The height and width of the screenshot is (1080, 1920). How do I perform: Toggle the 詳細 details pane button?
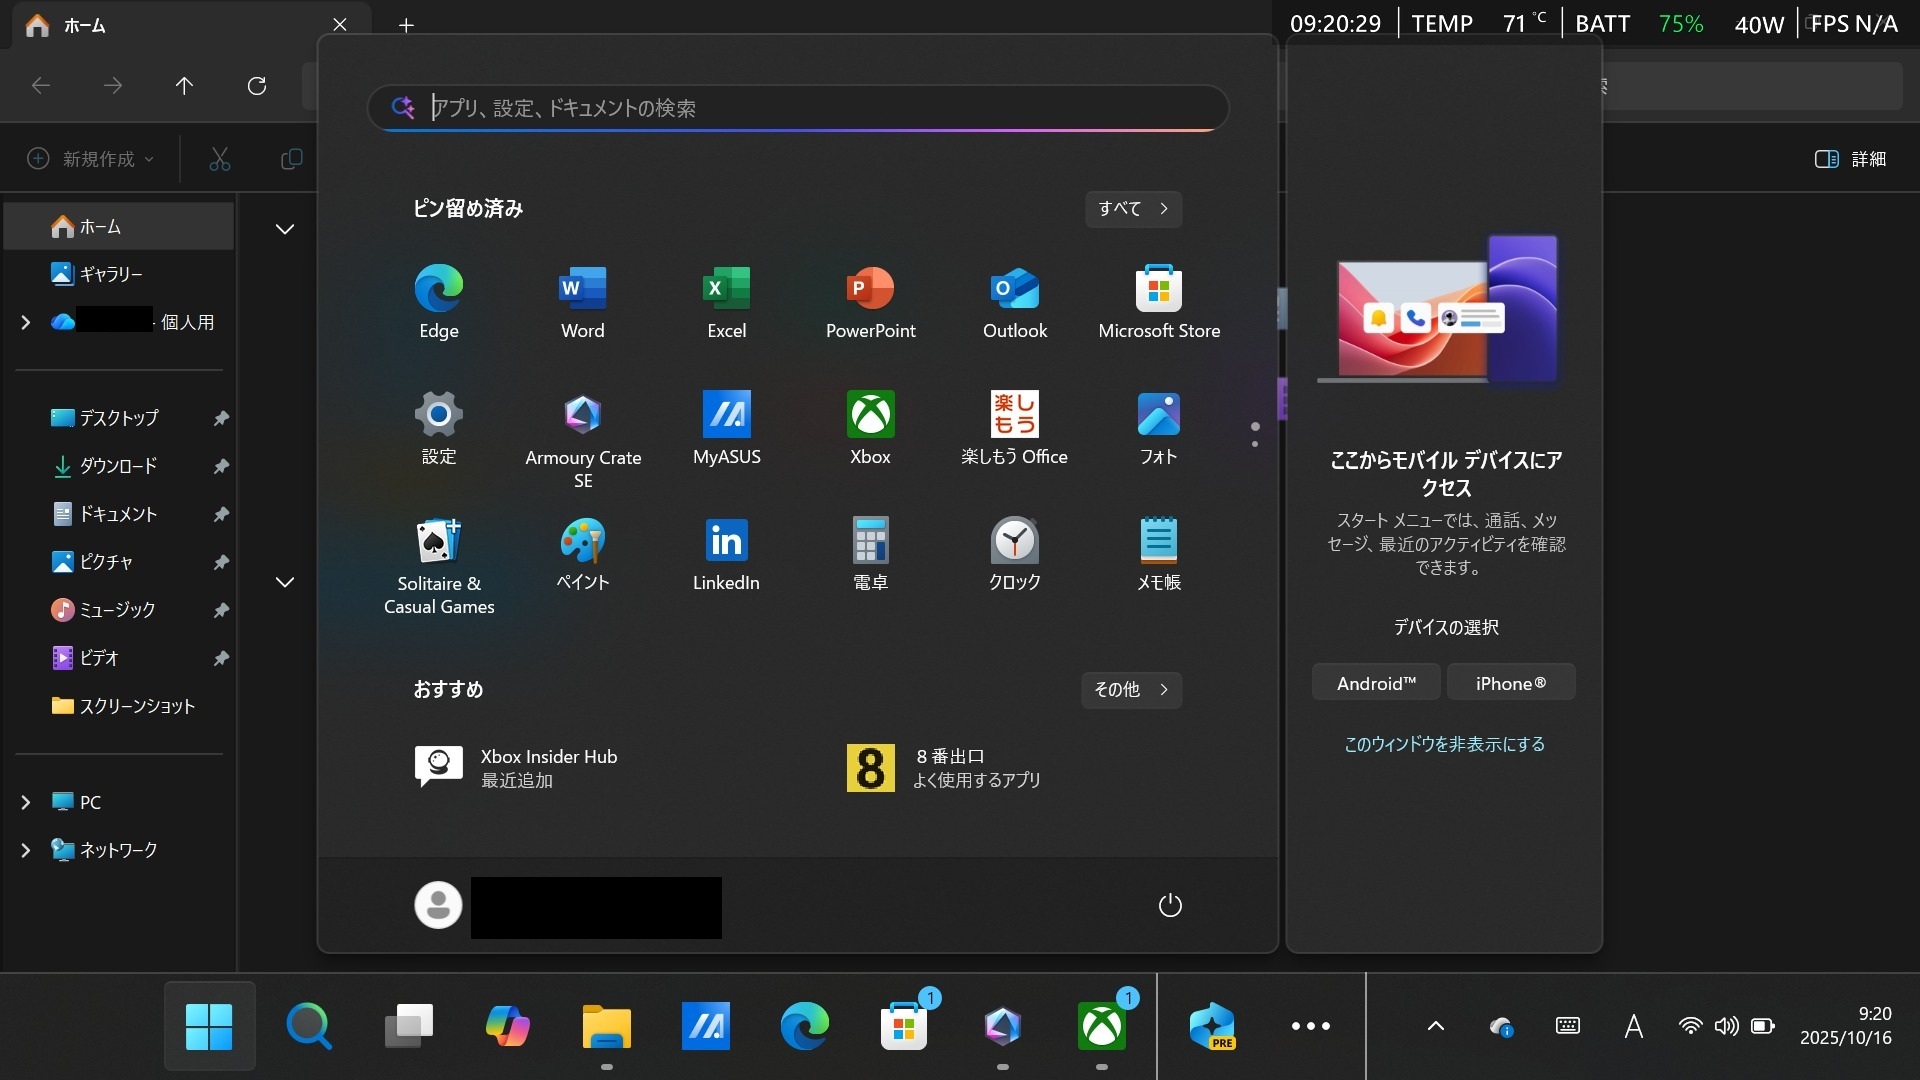[1850, 159]
